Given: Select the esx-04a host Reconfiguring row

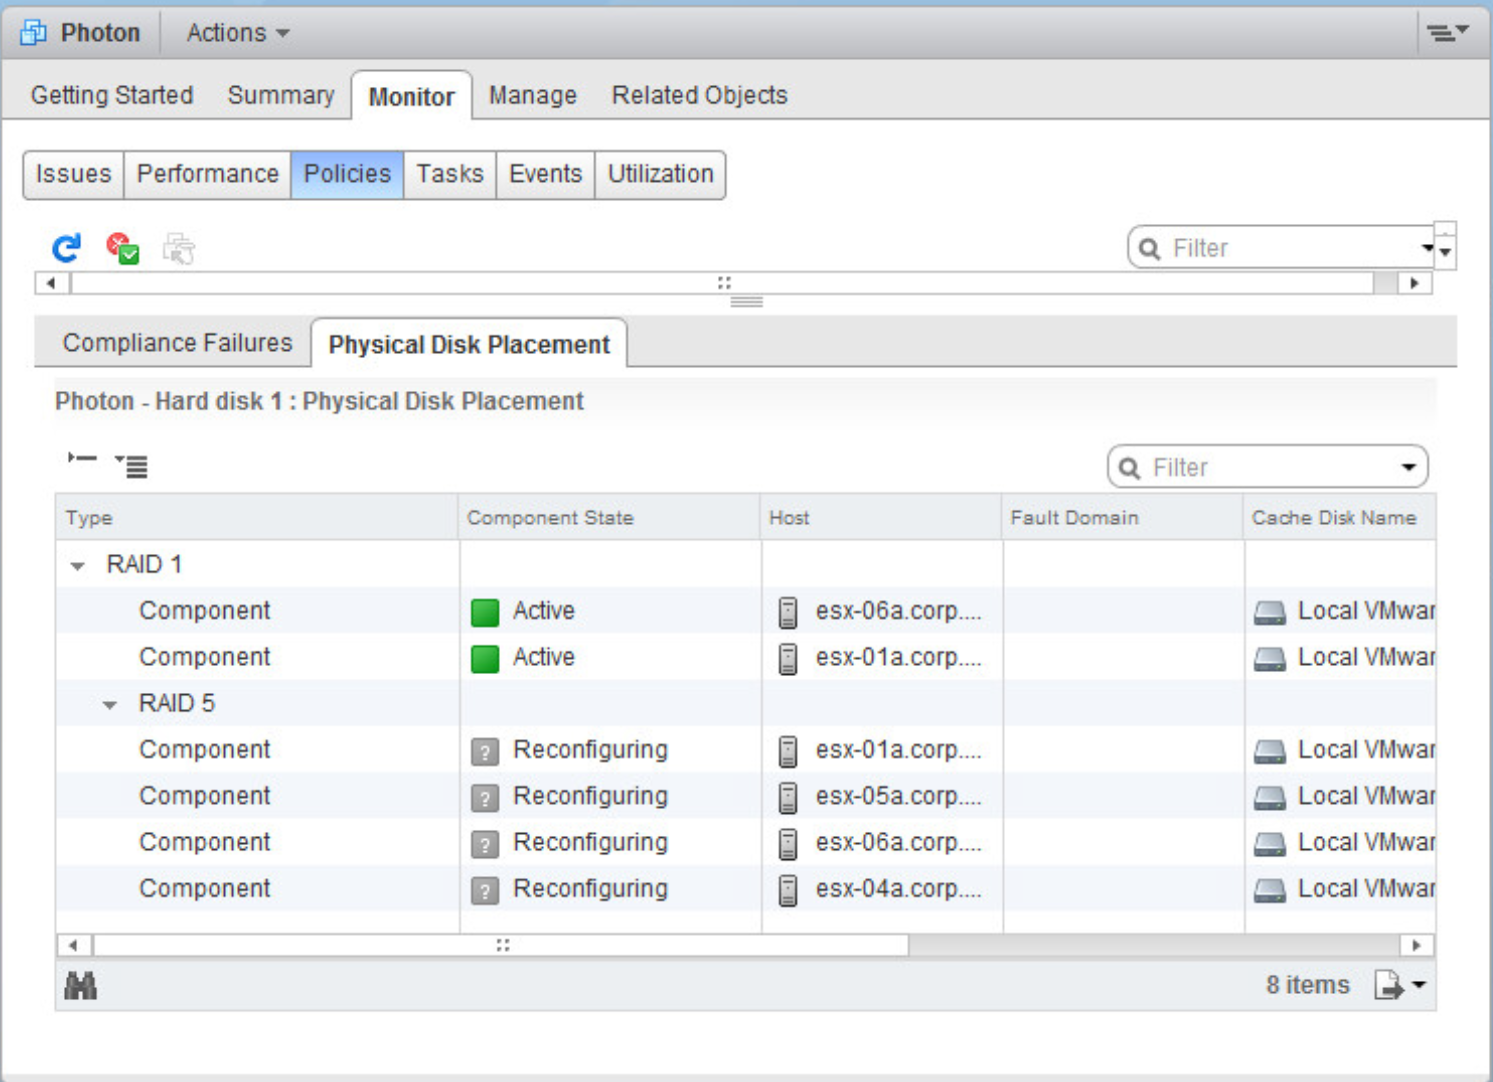Looking at the screenshot, I should coord(590,889).
